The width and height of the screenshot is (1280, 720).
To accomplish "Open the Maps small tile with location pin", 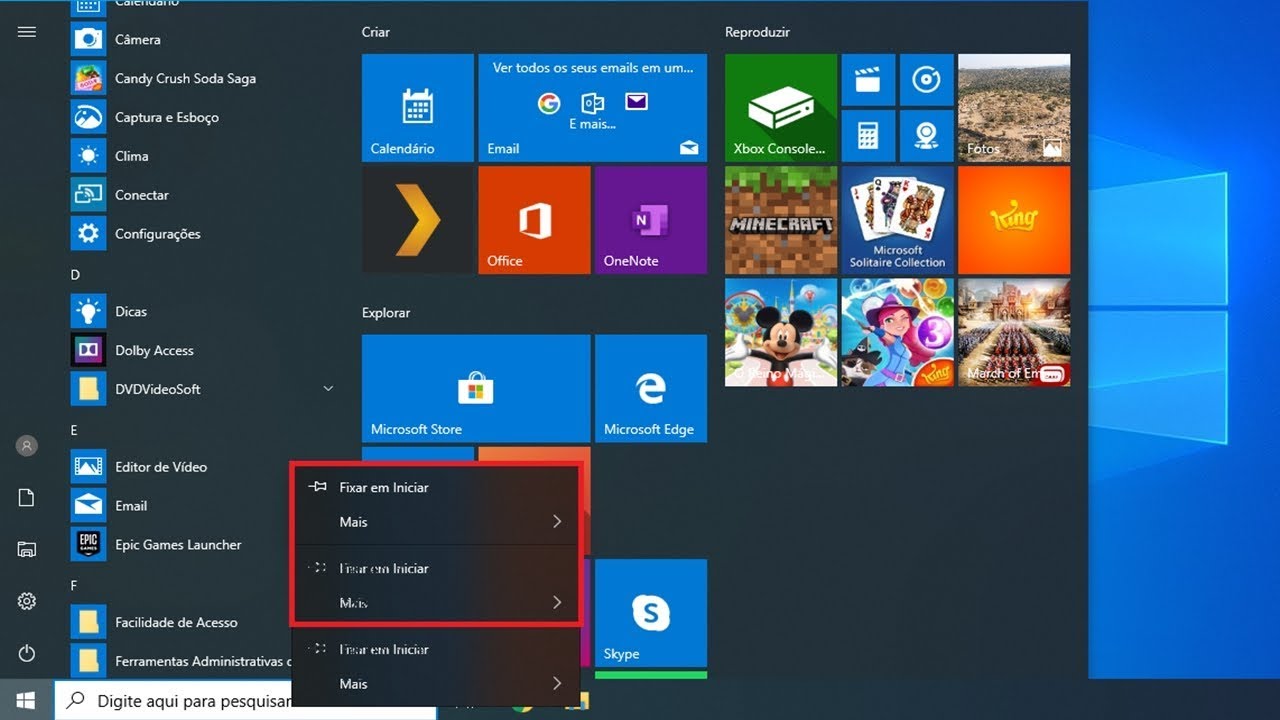I will tap(926, 136).
